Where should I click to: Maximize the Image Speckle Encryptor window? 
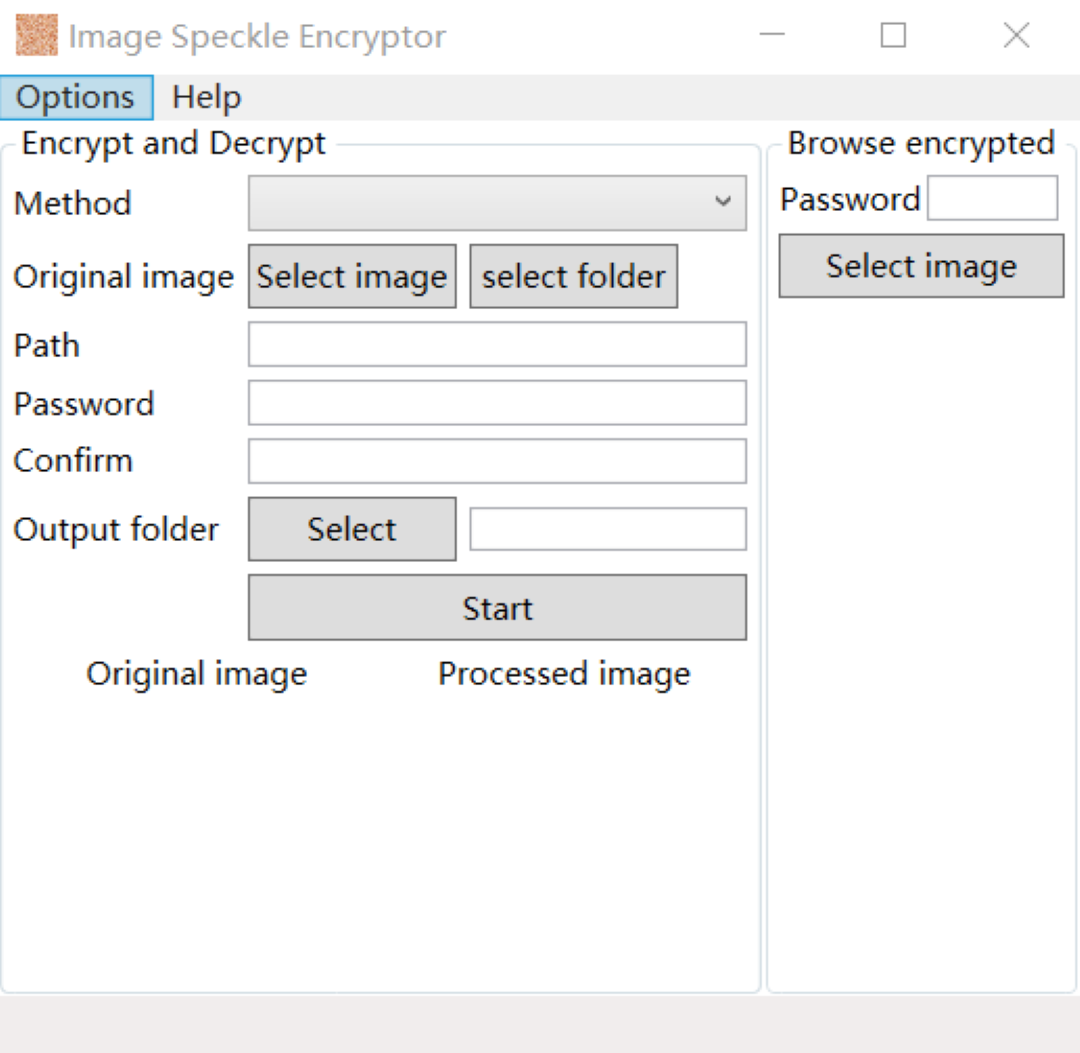coord(893,36)
